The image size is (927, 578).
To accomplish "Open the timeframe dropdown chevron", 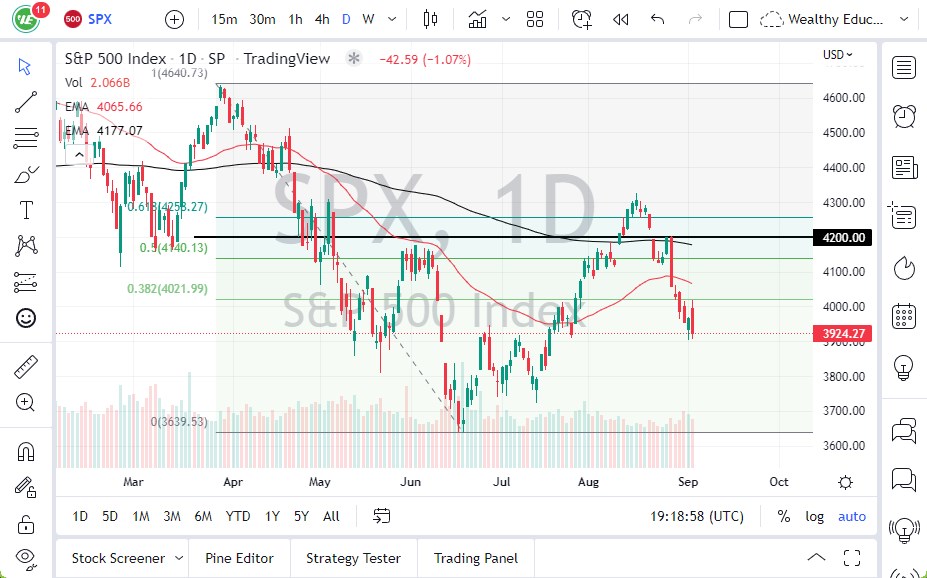I will (x=391, y=19).
